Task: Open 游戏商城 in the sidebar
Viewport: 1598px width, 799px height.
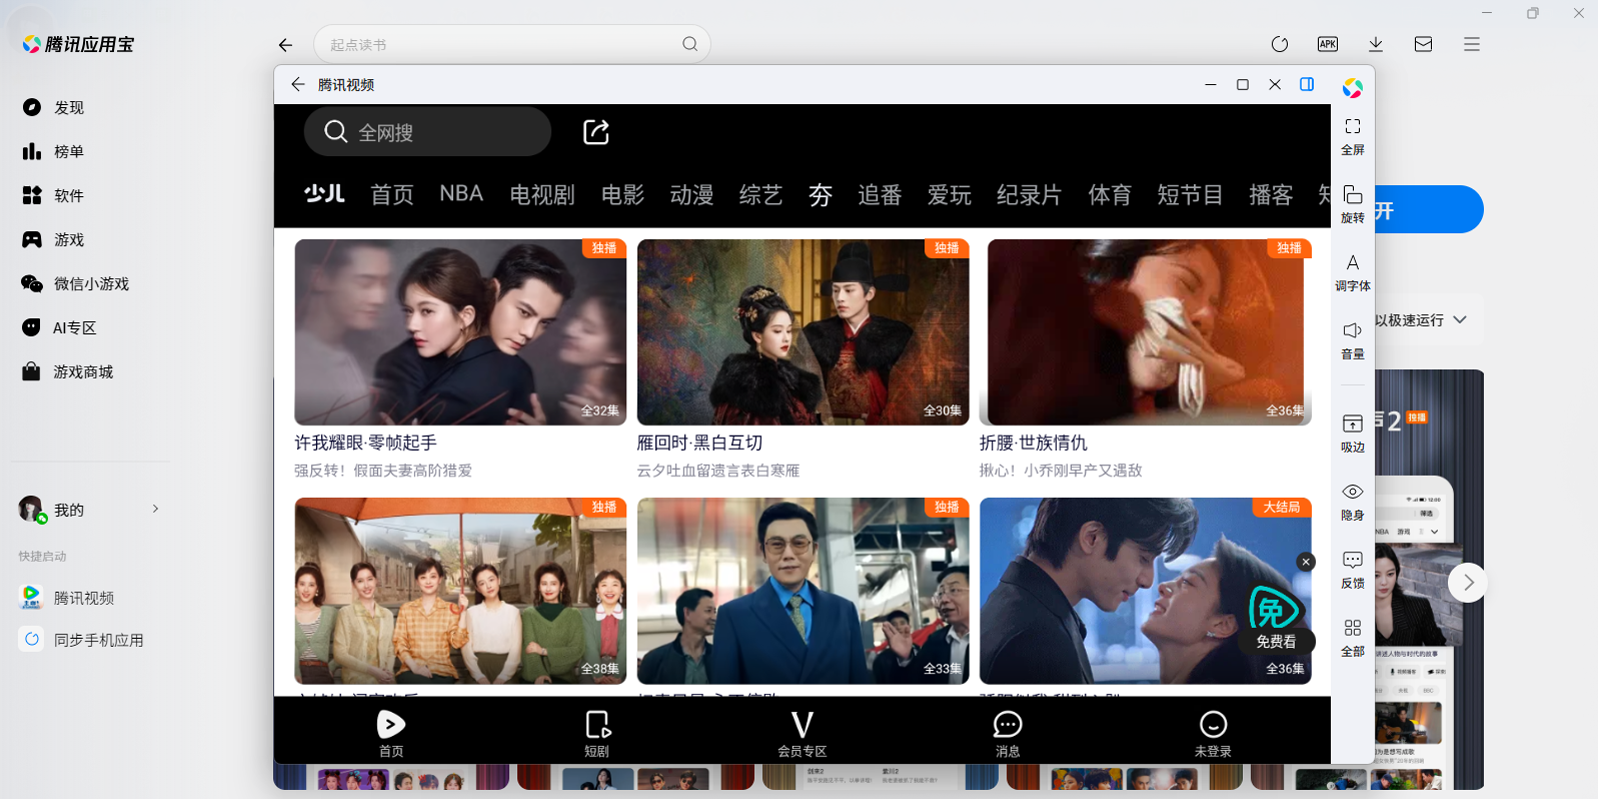Action: pyautogui.click(x=83, y=372)
